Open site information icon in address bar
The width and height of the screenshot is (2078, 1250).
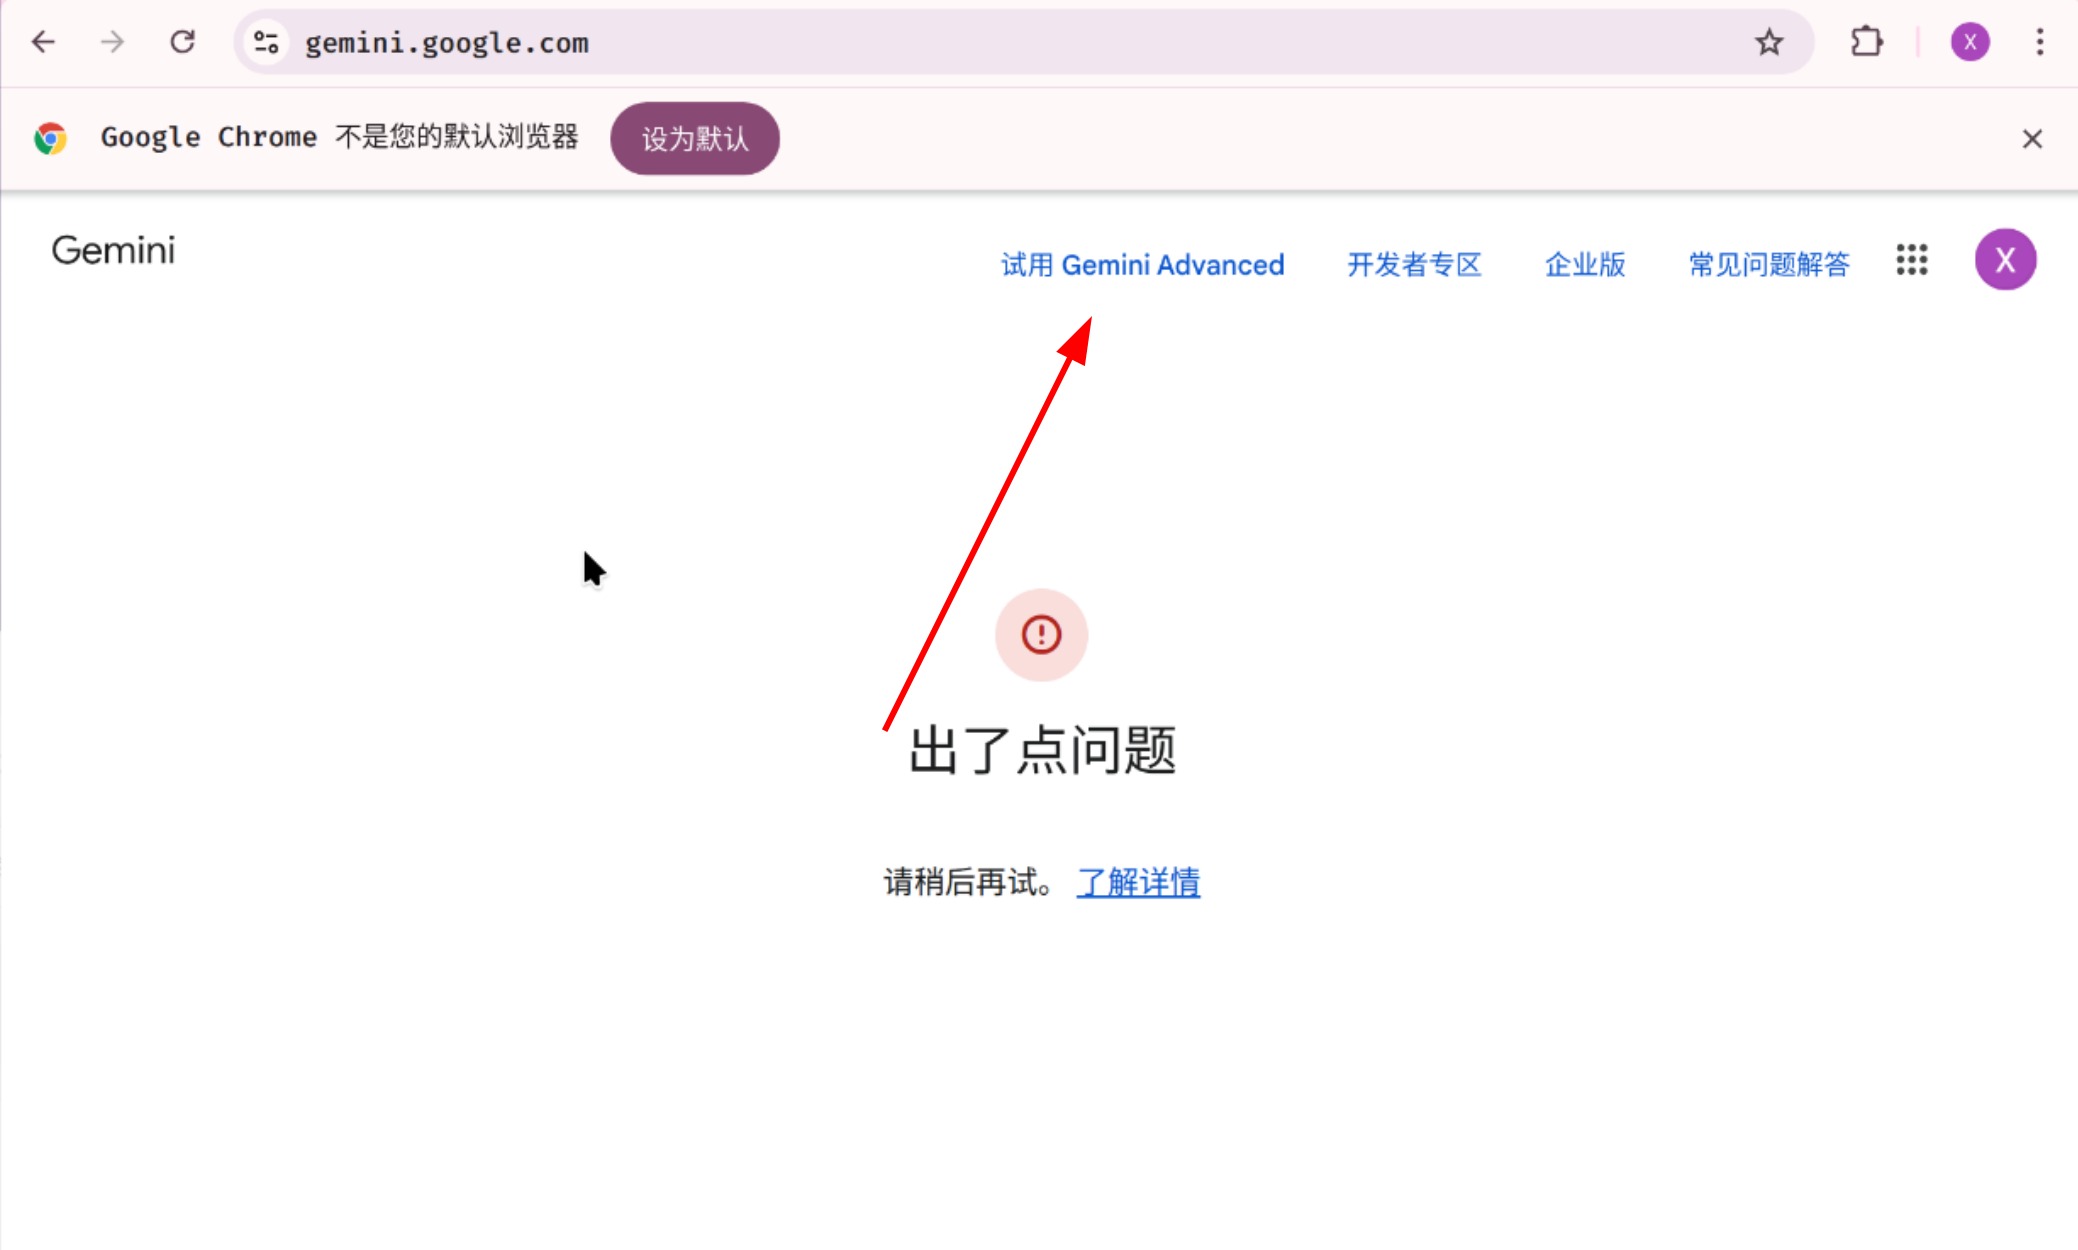[x=266, y=43]
